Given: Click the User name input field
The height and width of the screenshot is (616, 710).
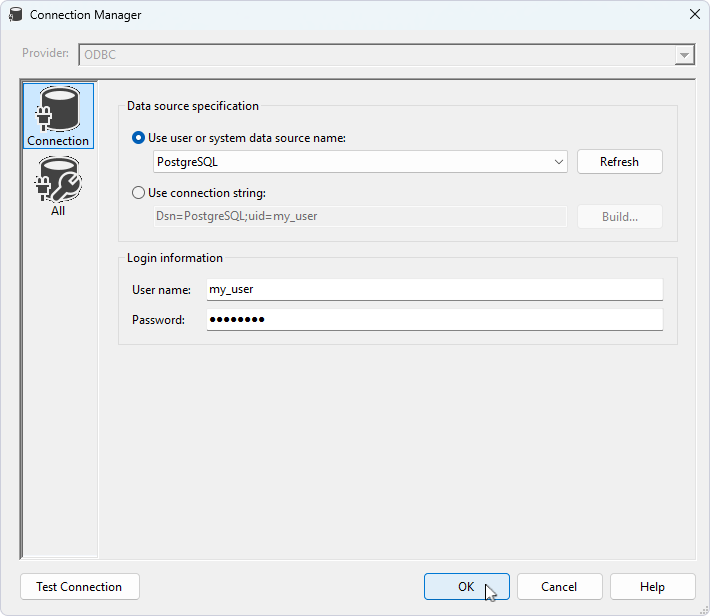Looking at the screenshot, I should (434, 289).
